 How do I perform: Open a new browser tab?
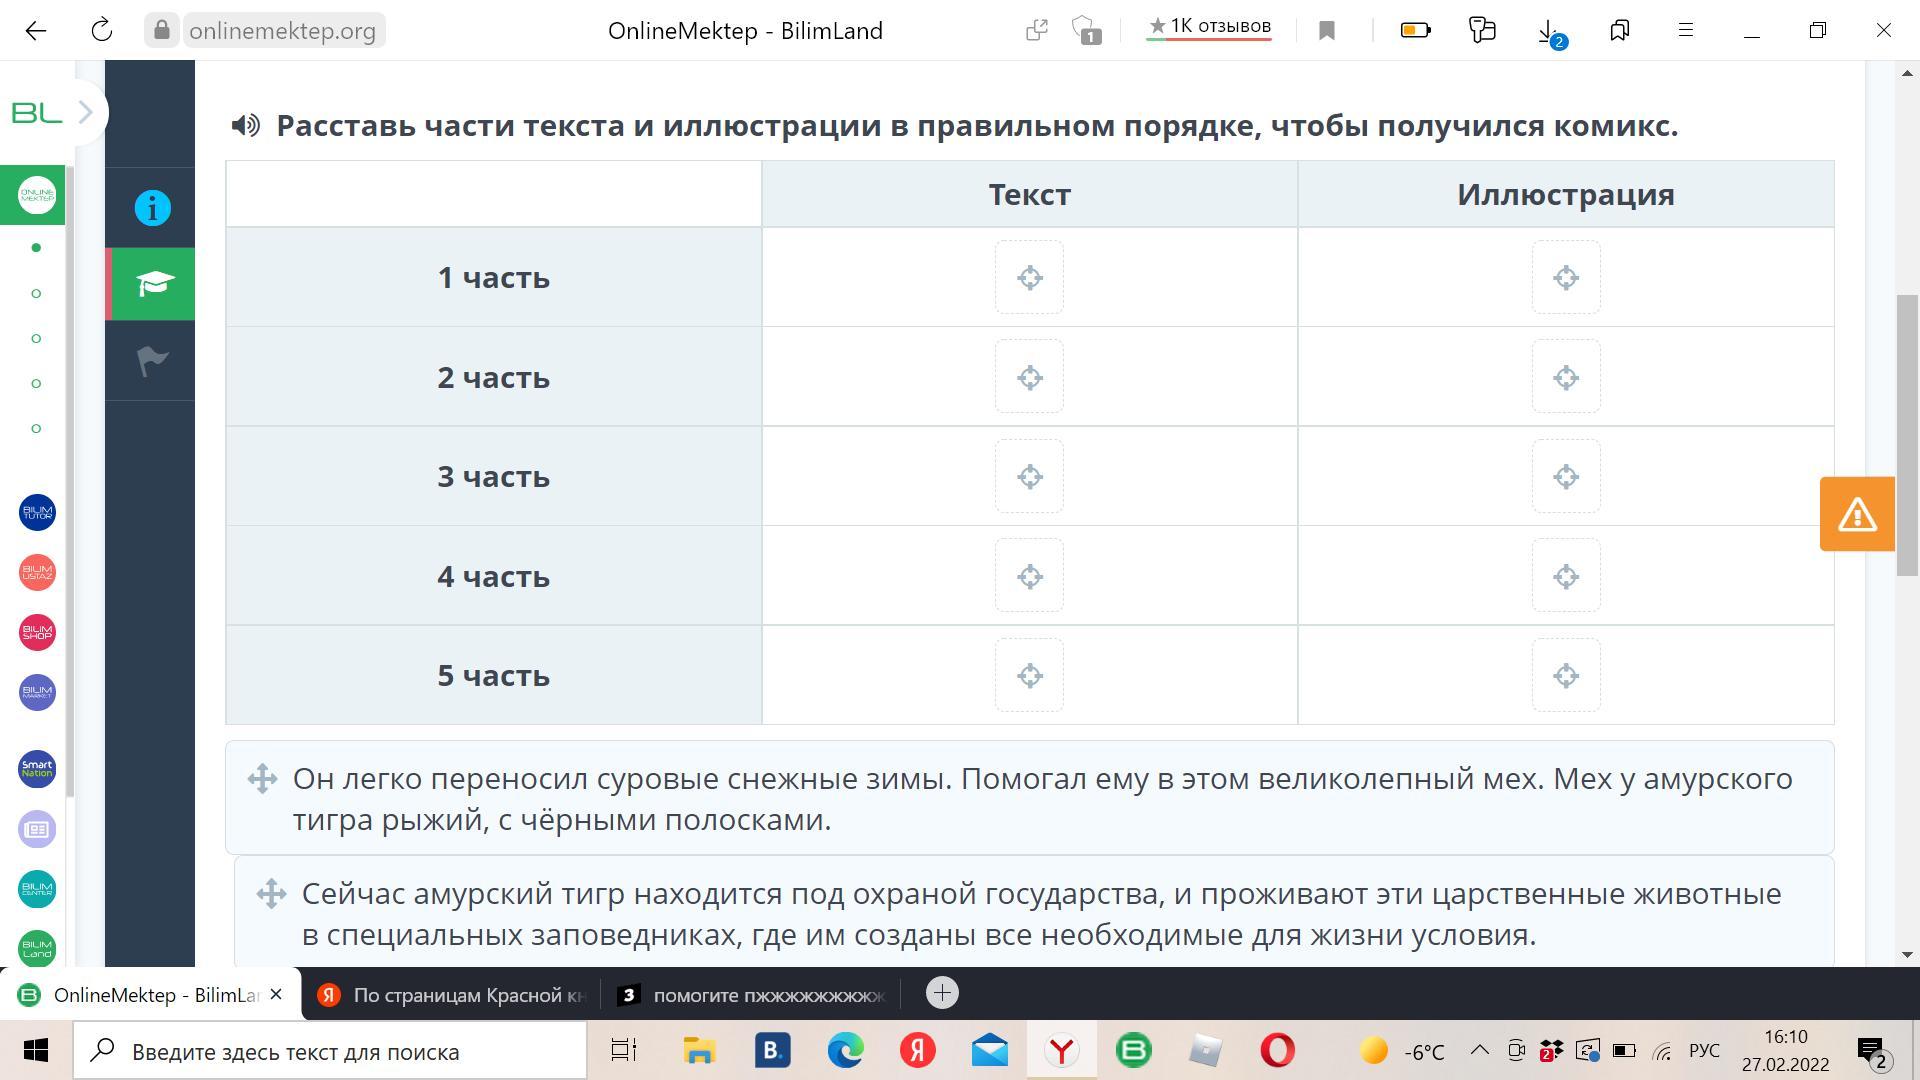(941, 993)
